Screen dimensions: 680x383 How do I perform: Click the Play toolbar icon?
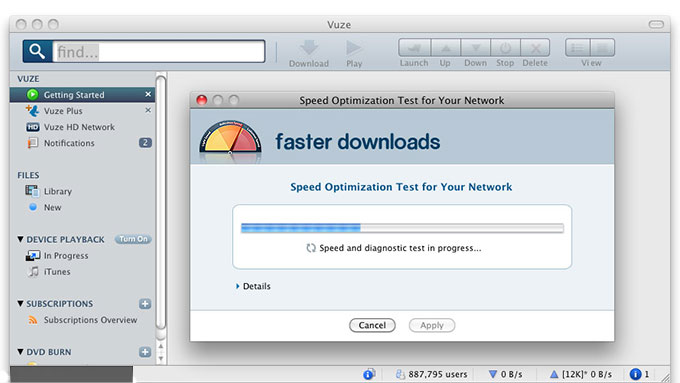coord(353,48)
